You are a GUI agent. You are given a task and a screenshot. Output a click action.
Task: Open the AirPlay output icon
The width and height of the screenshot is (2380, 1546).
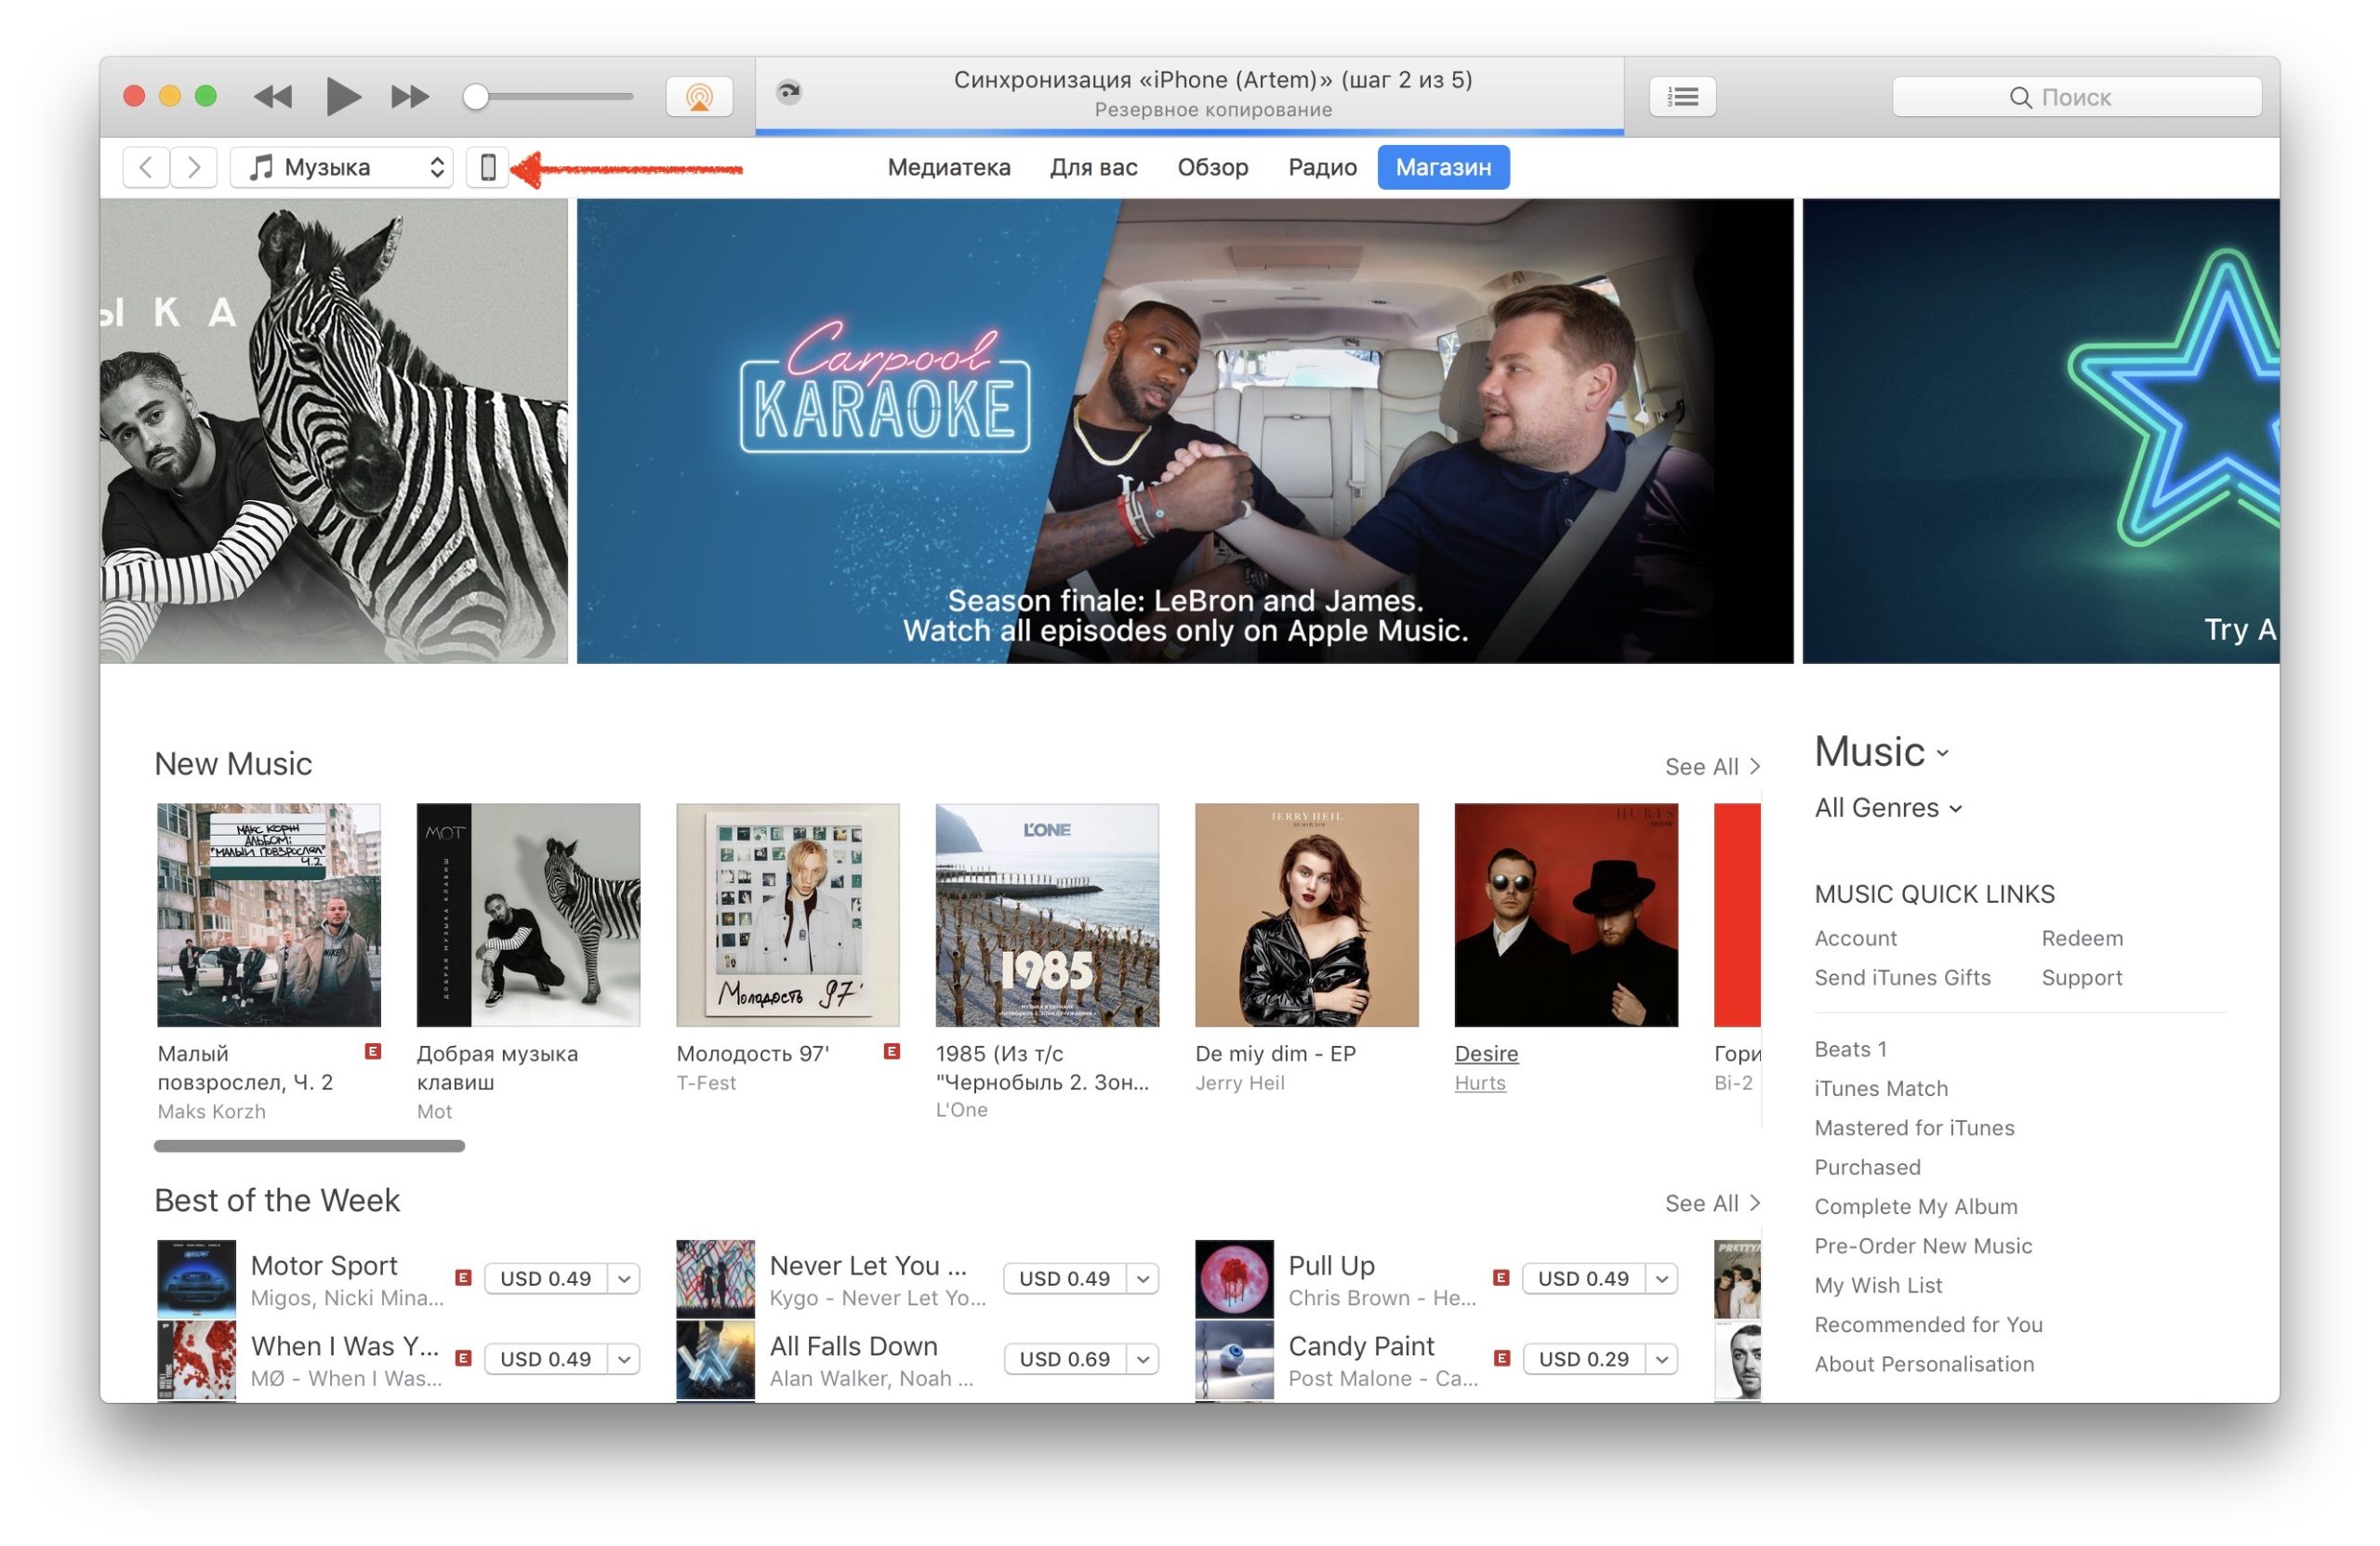tap(699, 97)
